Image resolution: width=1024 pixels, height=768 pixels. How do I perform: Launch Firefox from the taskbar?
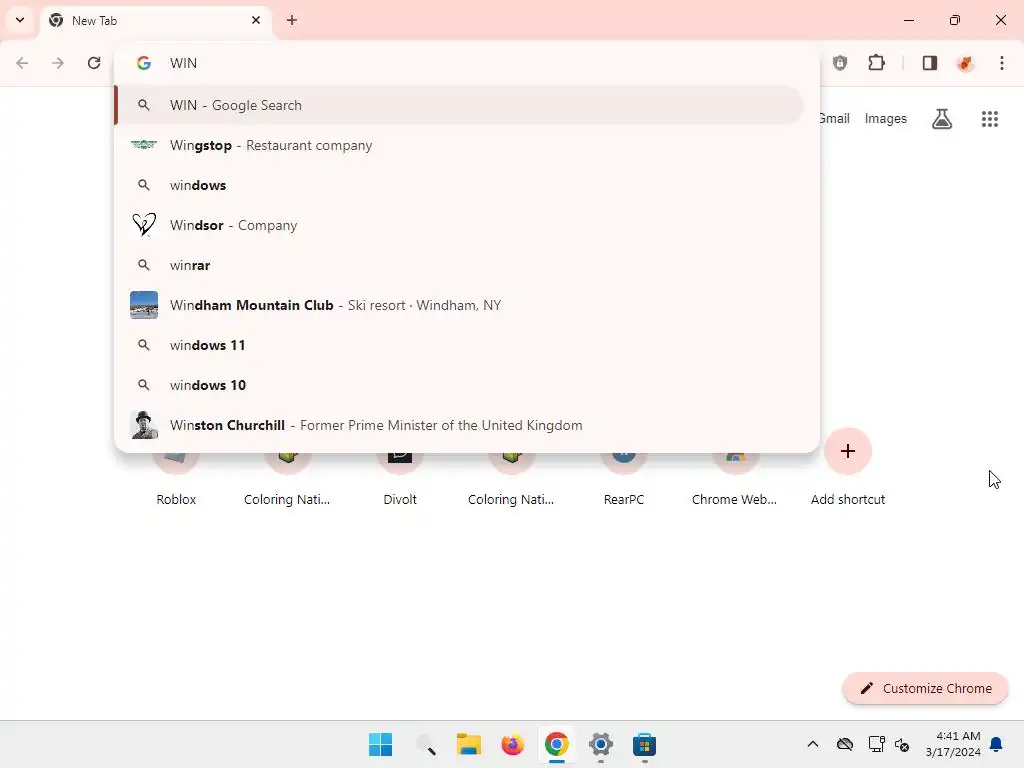(x=513, y=744)
